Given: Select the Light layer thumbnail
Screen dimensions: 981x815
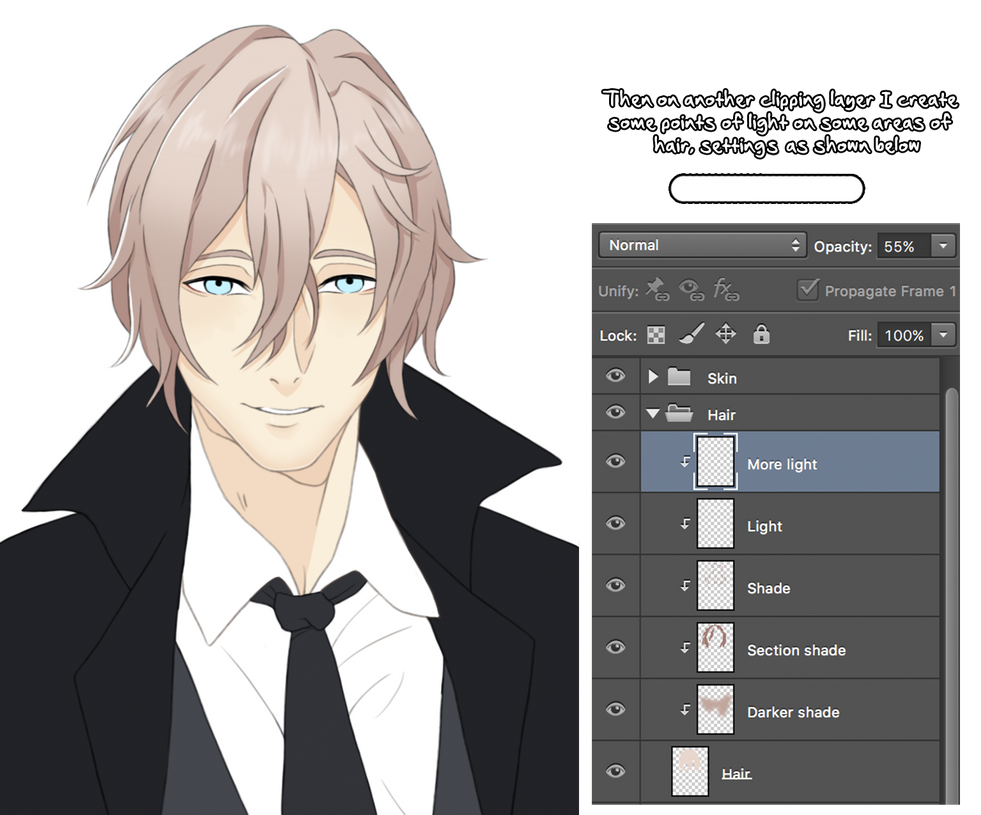Looking at the screenshot, I should 715,524.
